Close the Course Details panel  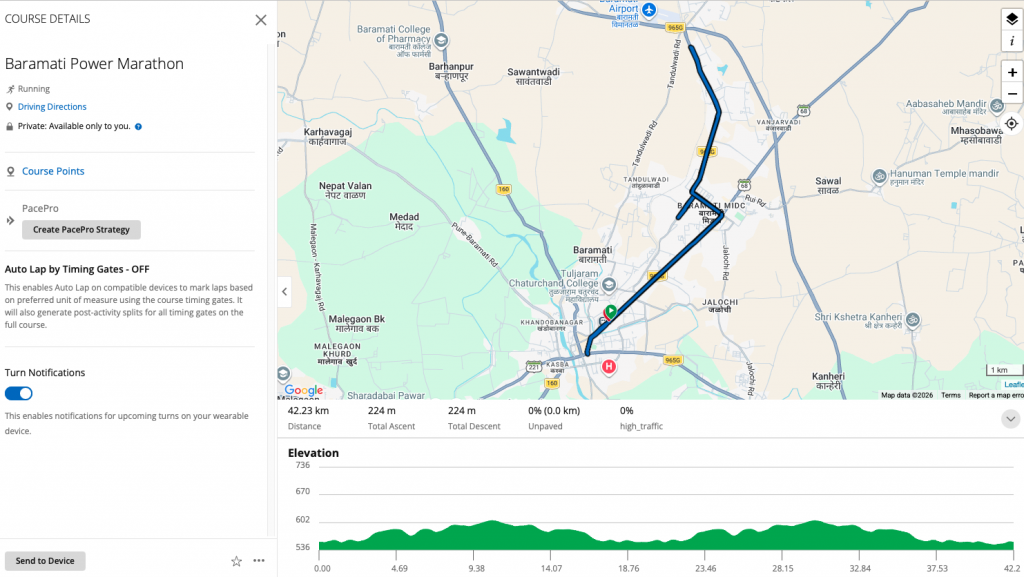pos(261,20)
